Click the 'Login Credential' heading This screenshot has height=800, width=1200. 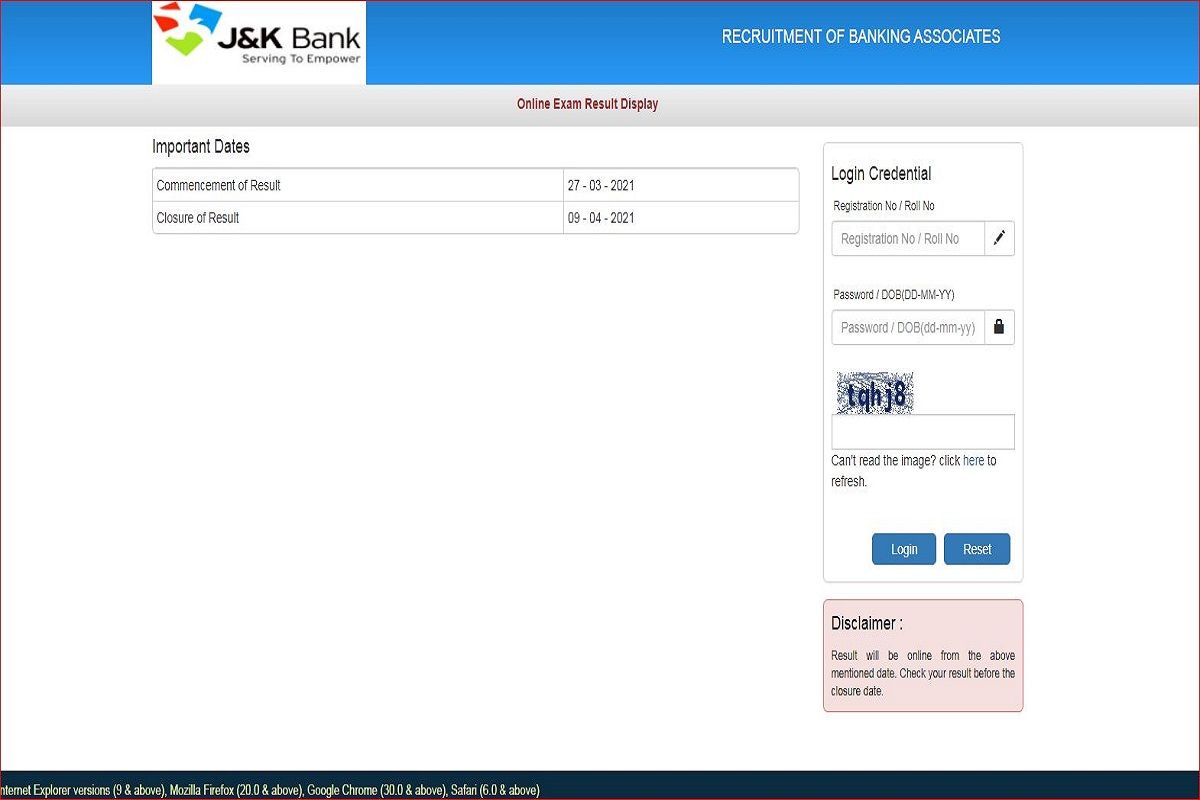point(881,174)
